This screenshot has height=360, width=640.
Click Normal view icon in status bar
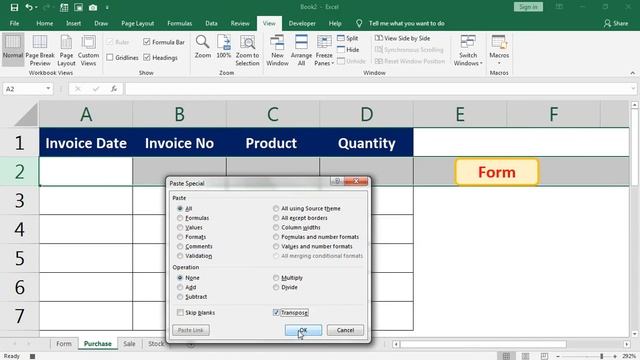(x=506, y=356)
